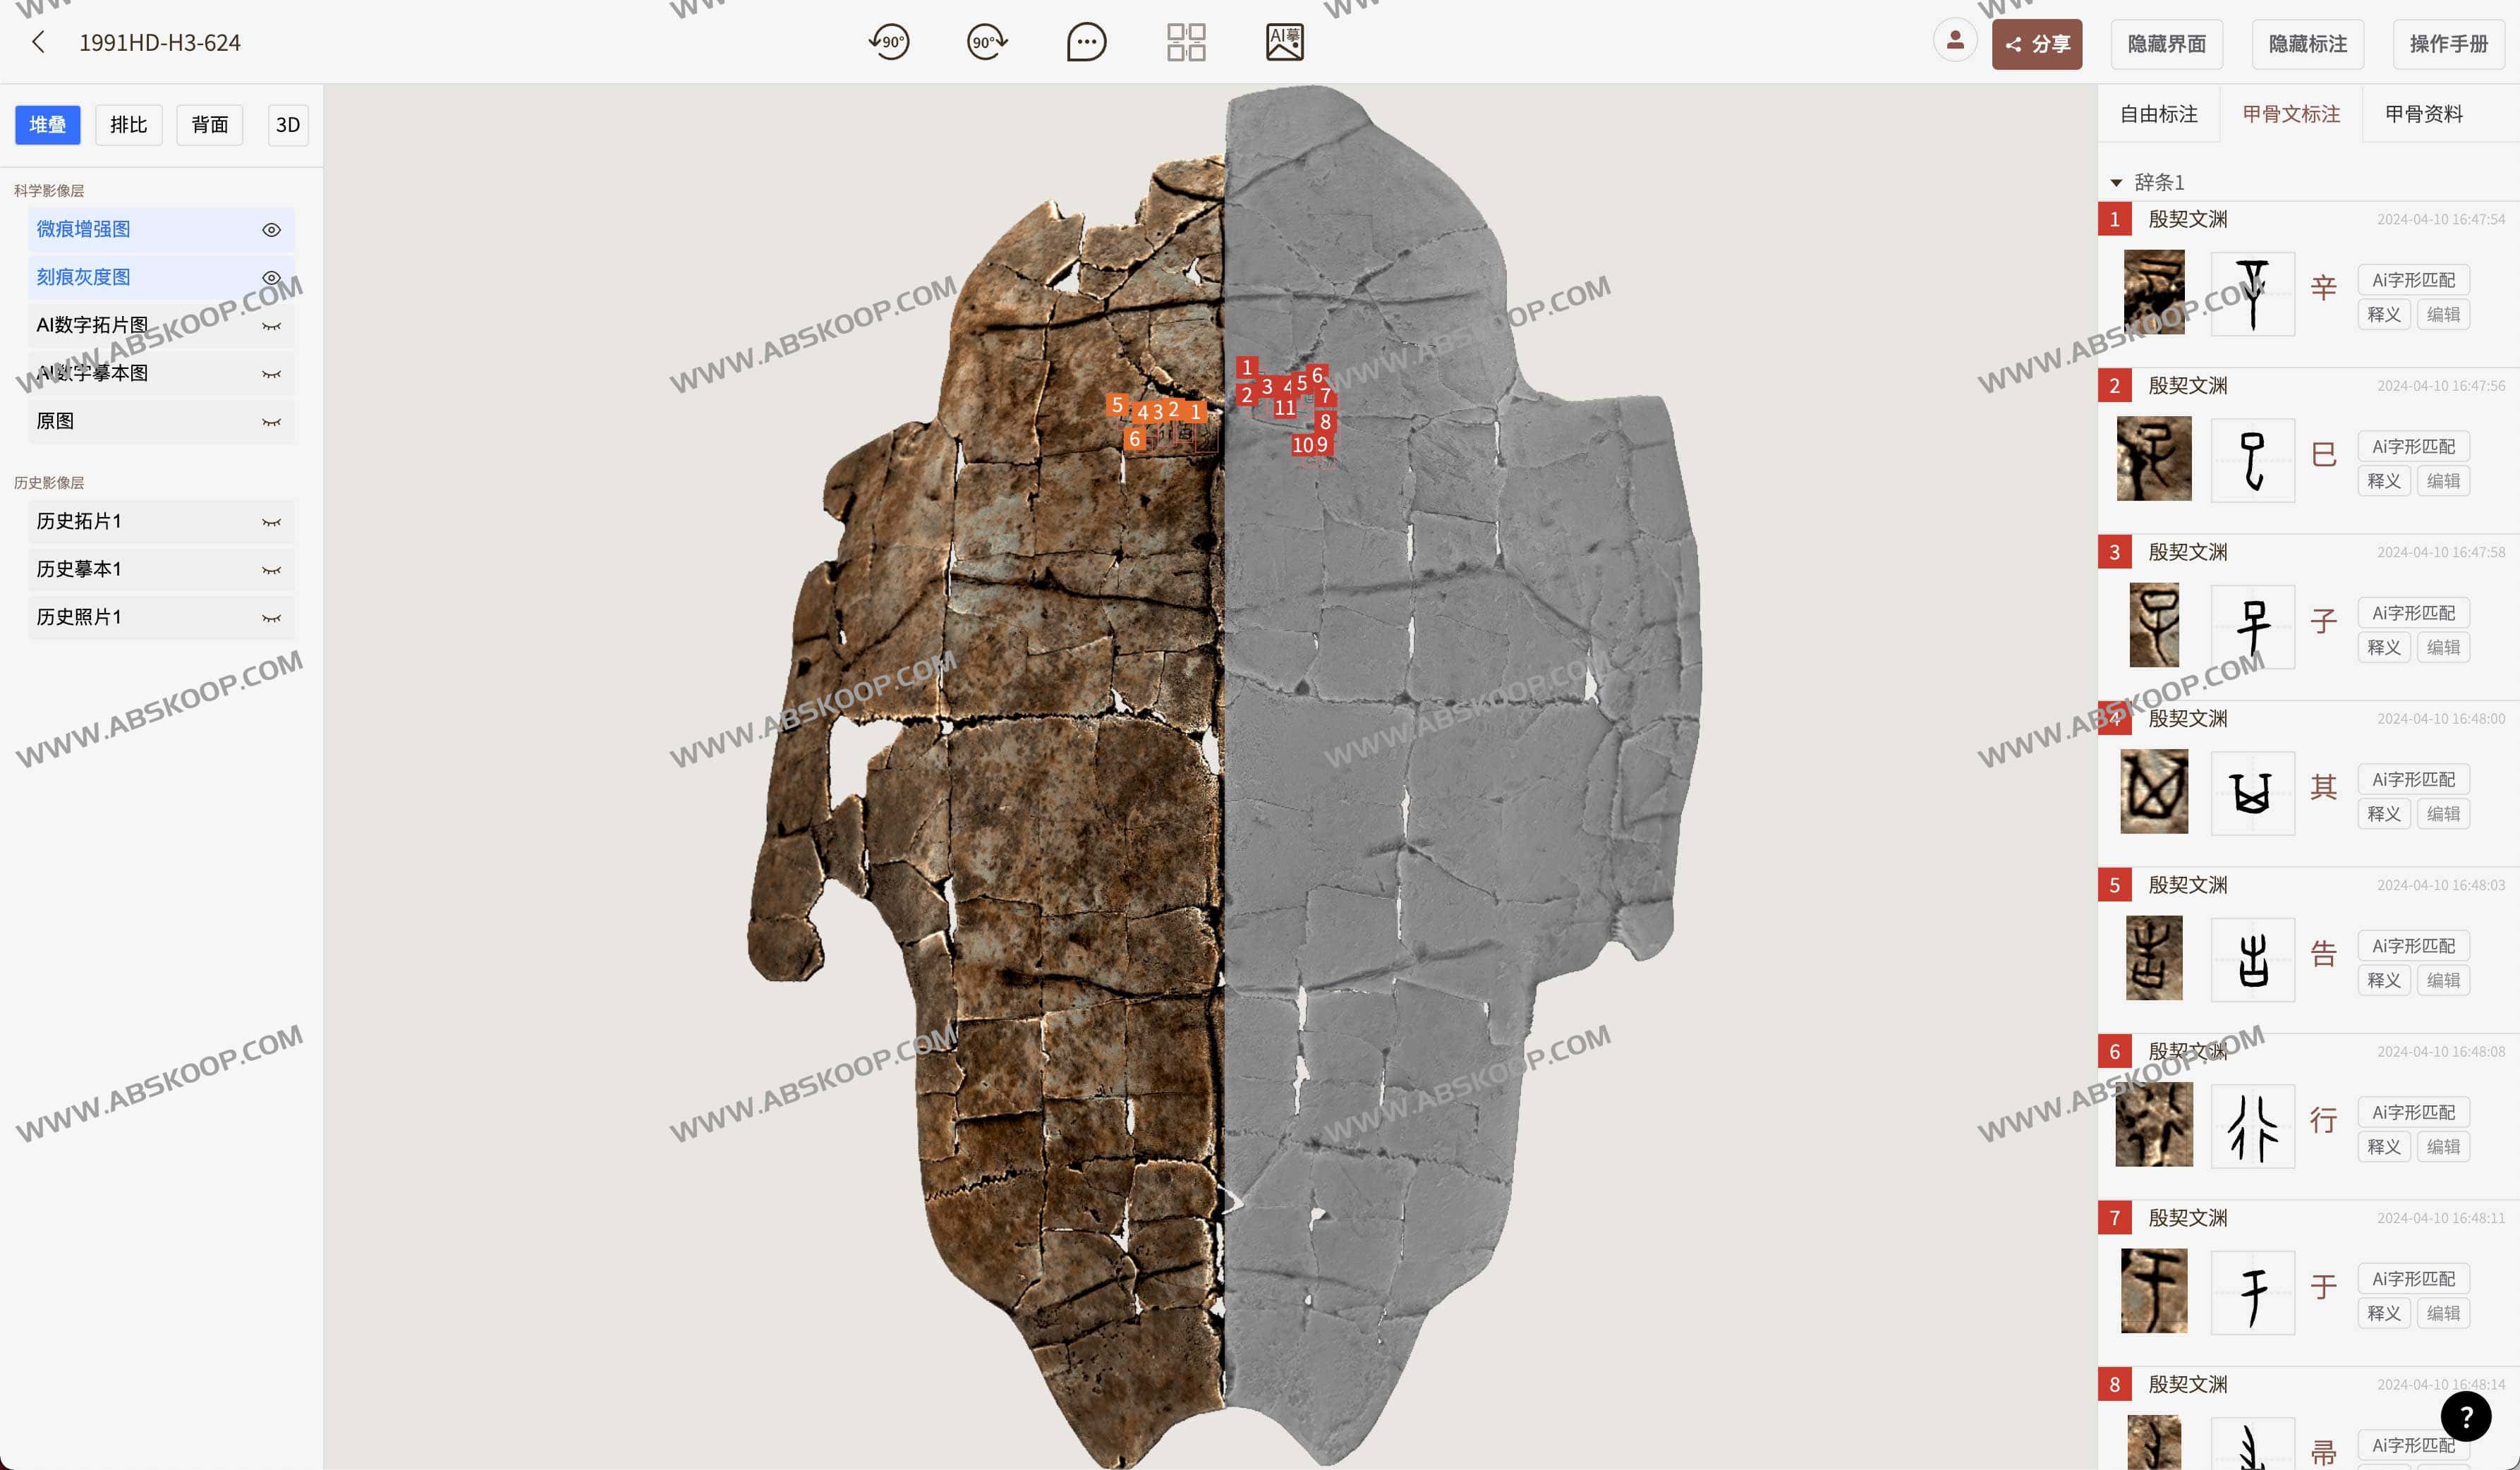Open the user profile icon

1955,41
